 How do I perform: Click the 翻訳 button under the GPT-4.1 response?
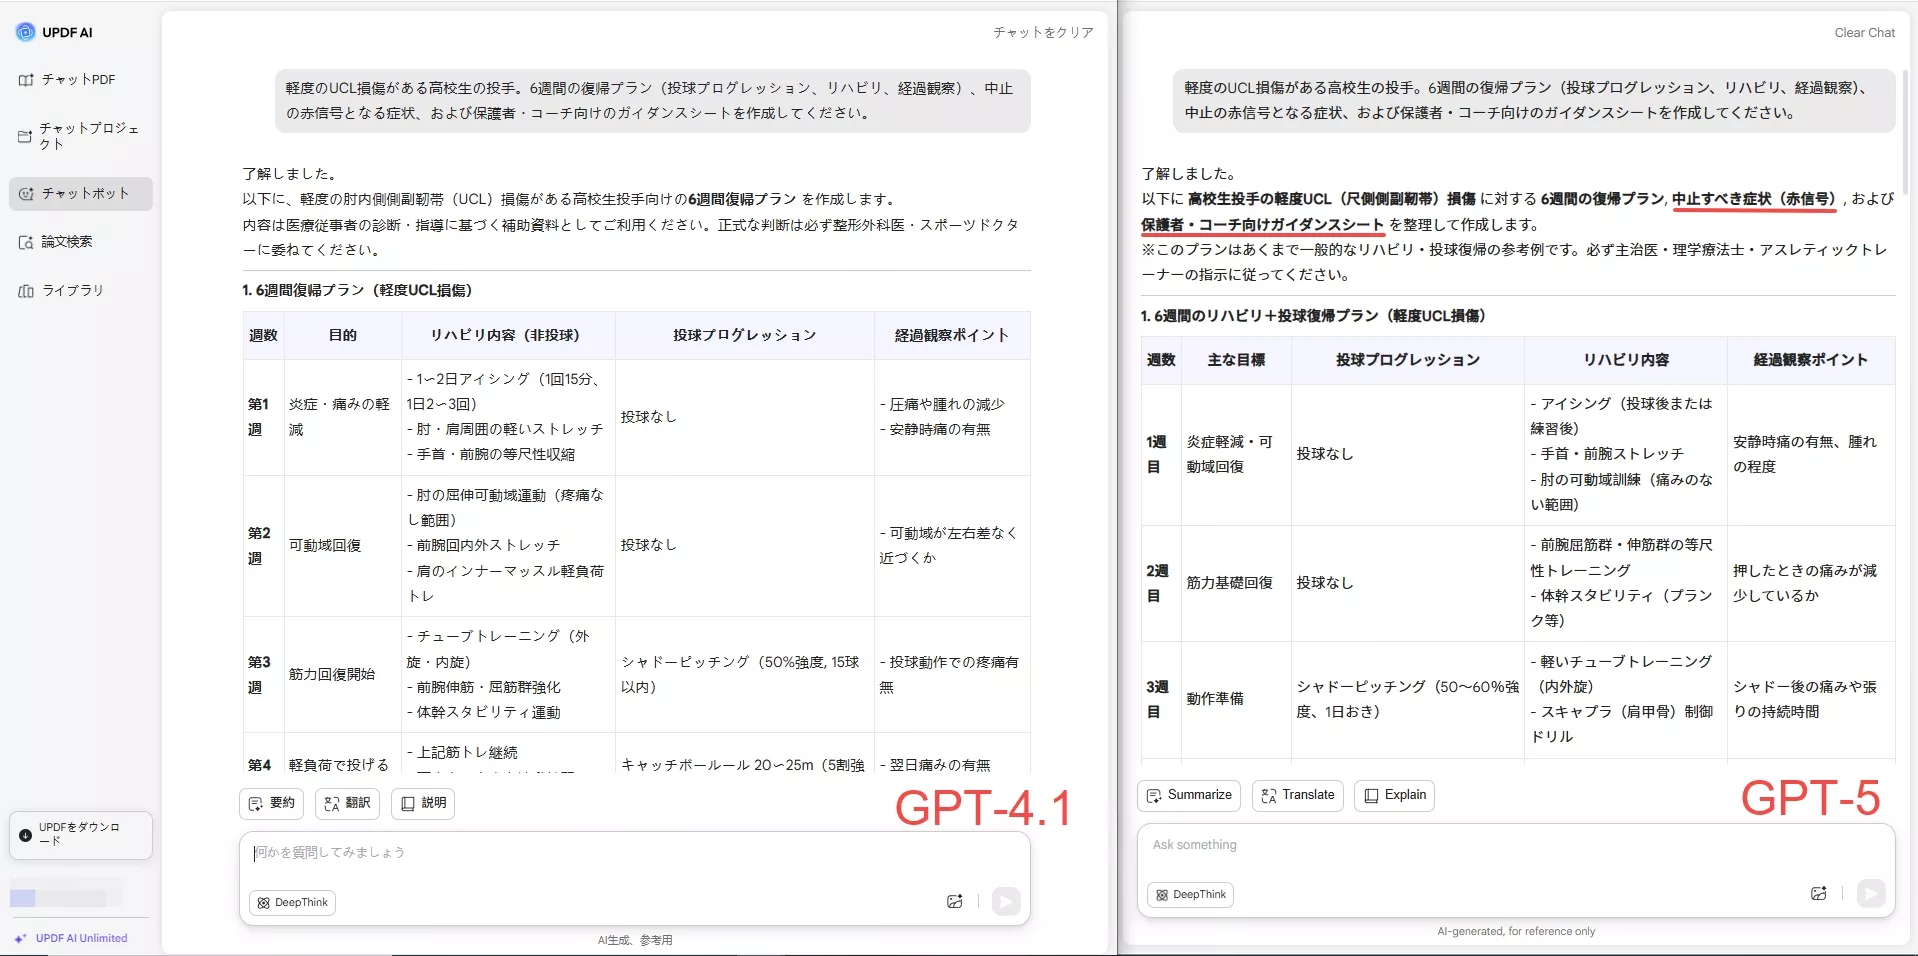[x=346, y=803]
